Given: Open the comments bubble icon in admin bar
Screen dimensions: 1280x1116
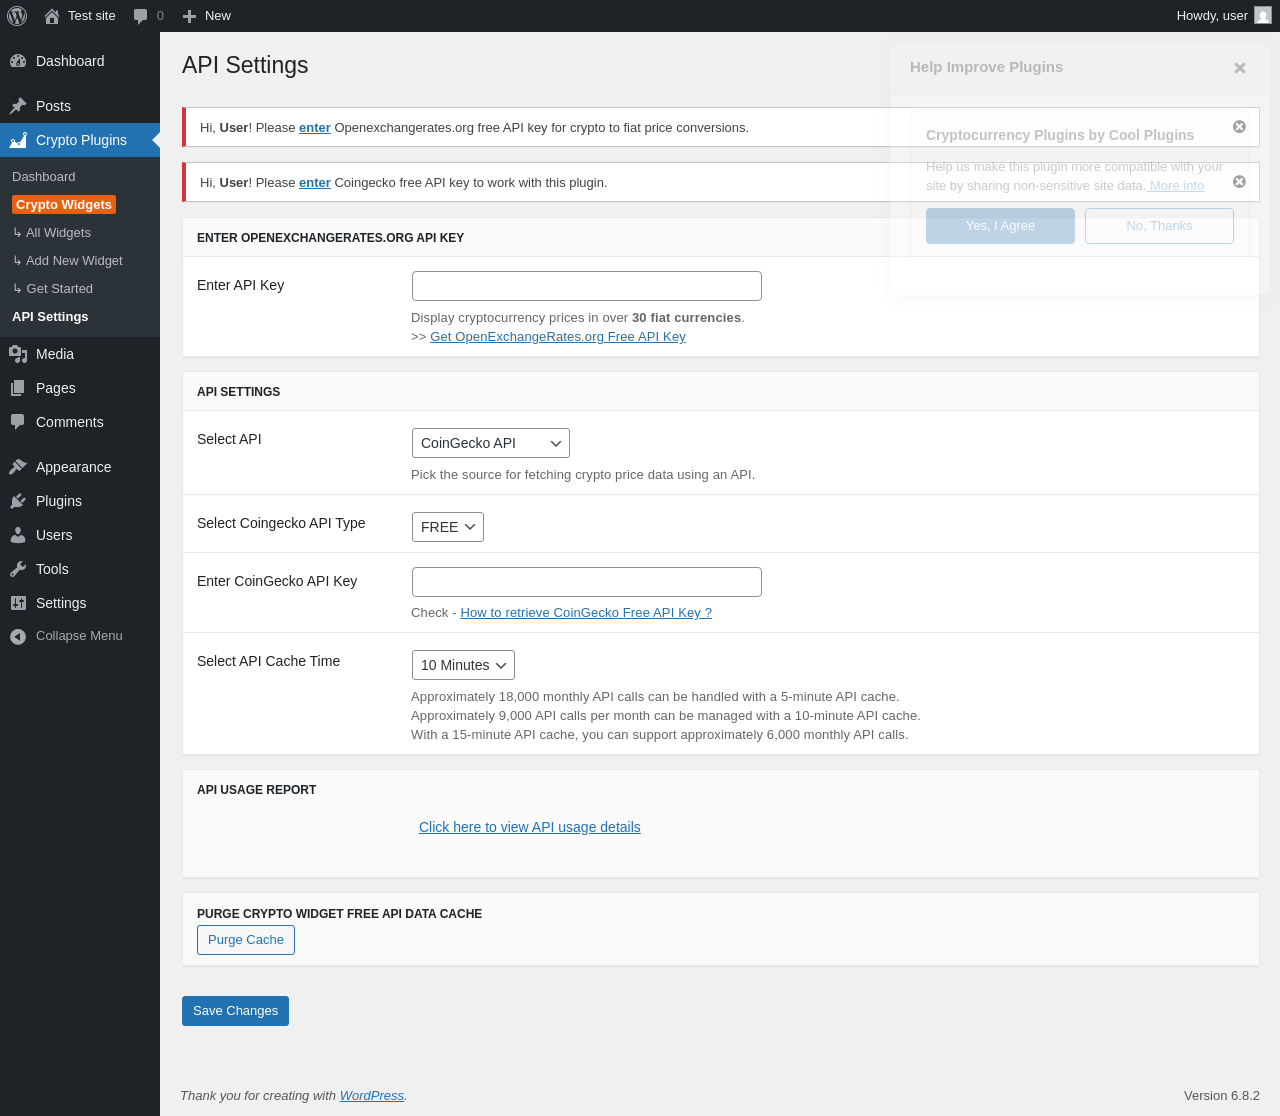Looking at the screenshot, I should 141,16.
